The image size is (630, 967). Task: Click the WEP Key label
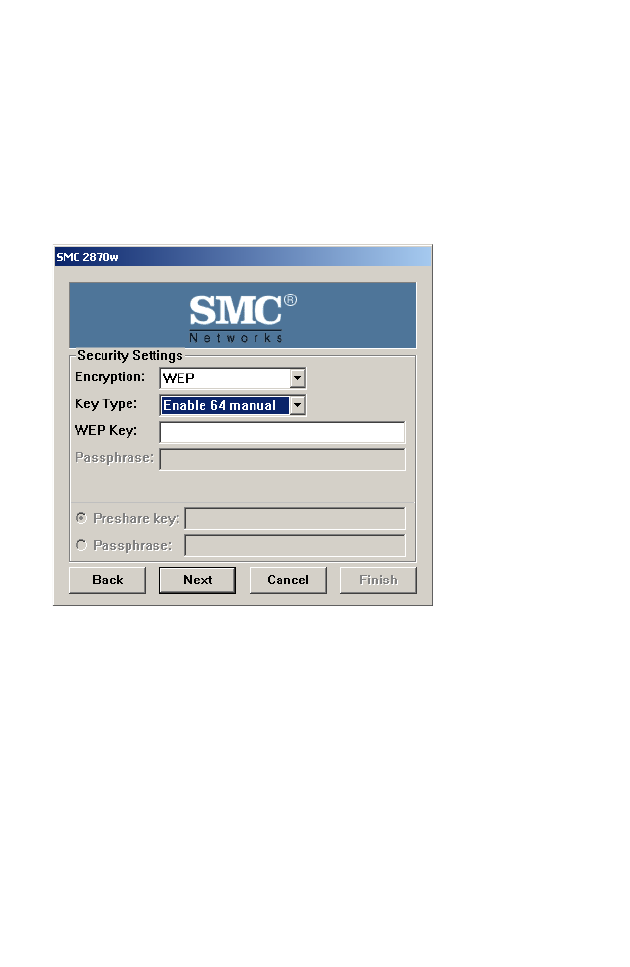pyautogui.click(x=106, y=430)
